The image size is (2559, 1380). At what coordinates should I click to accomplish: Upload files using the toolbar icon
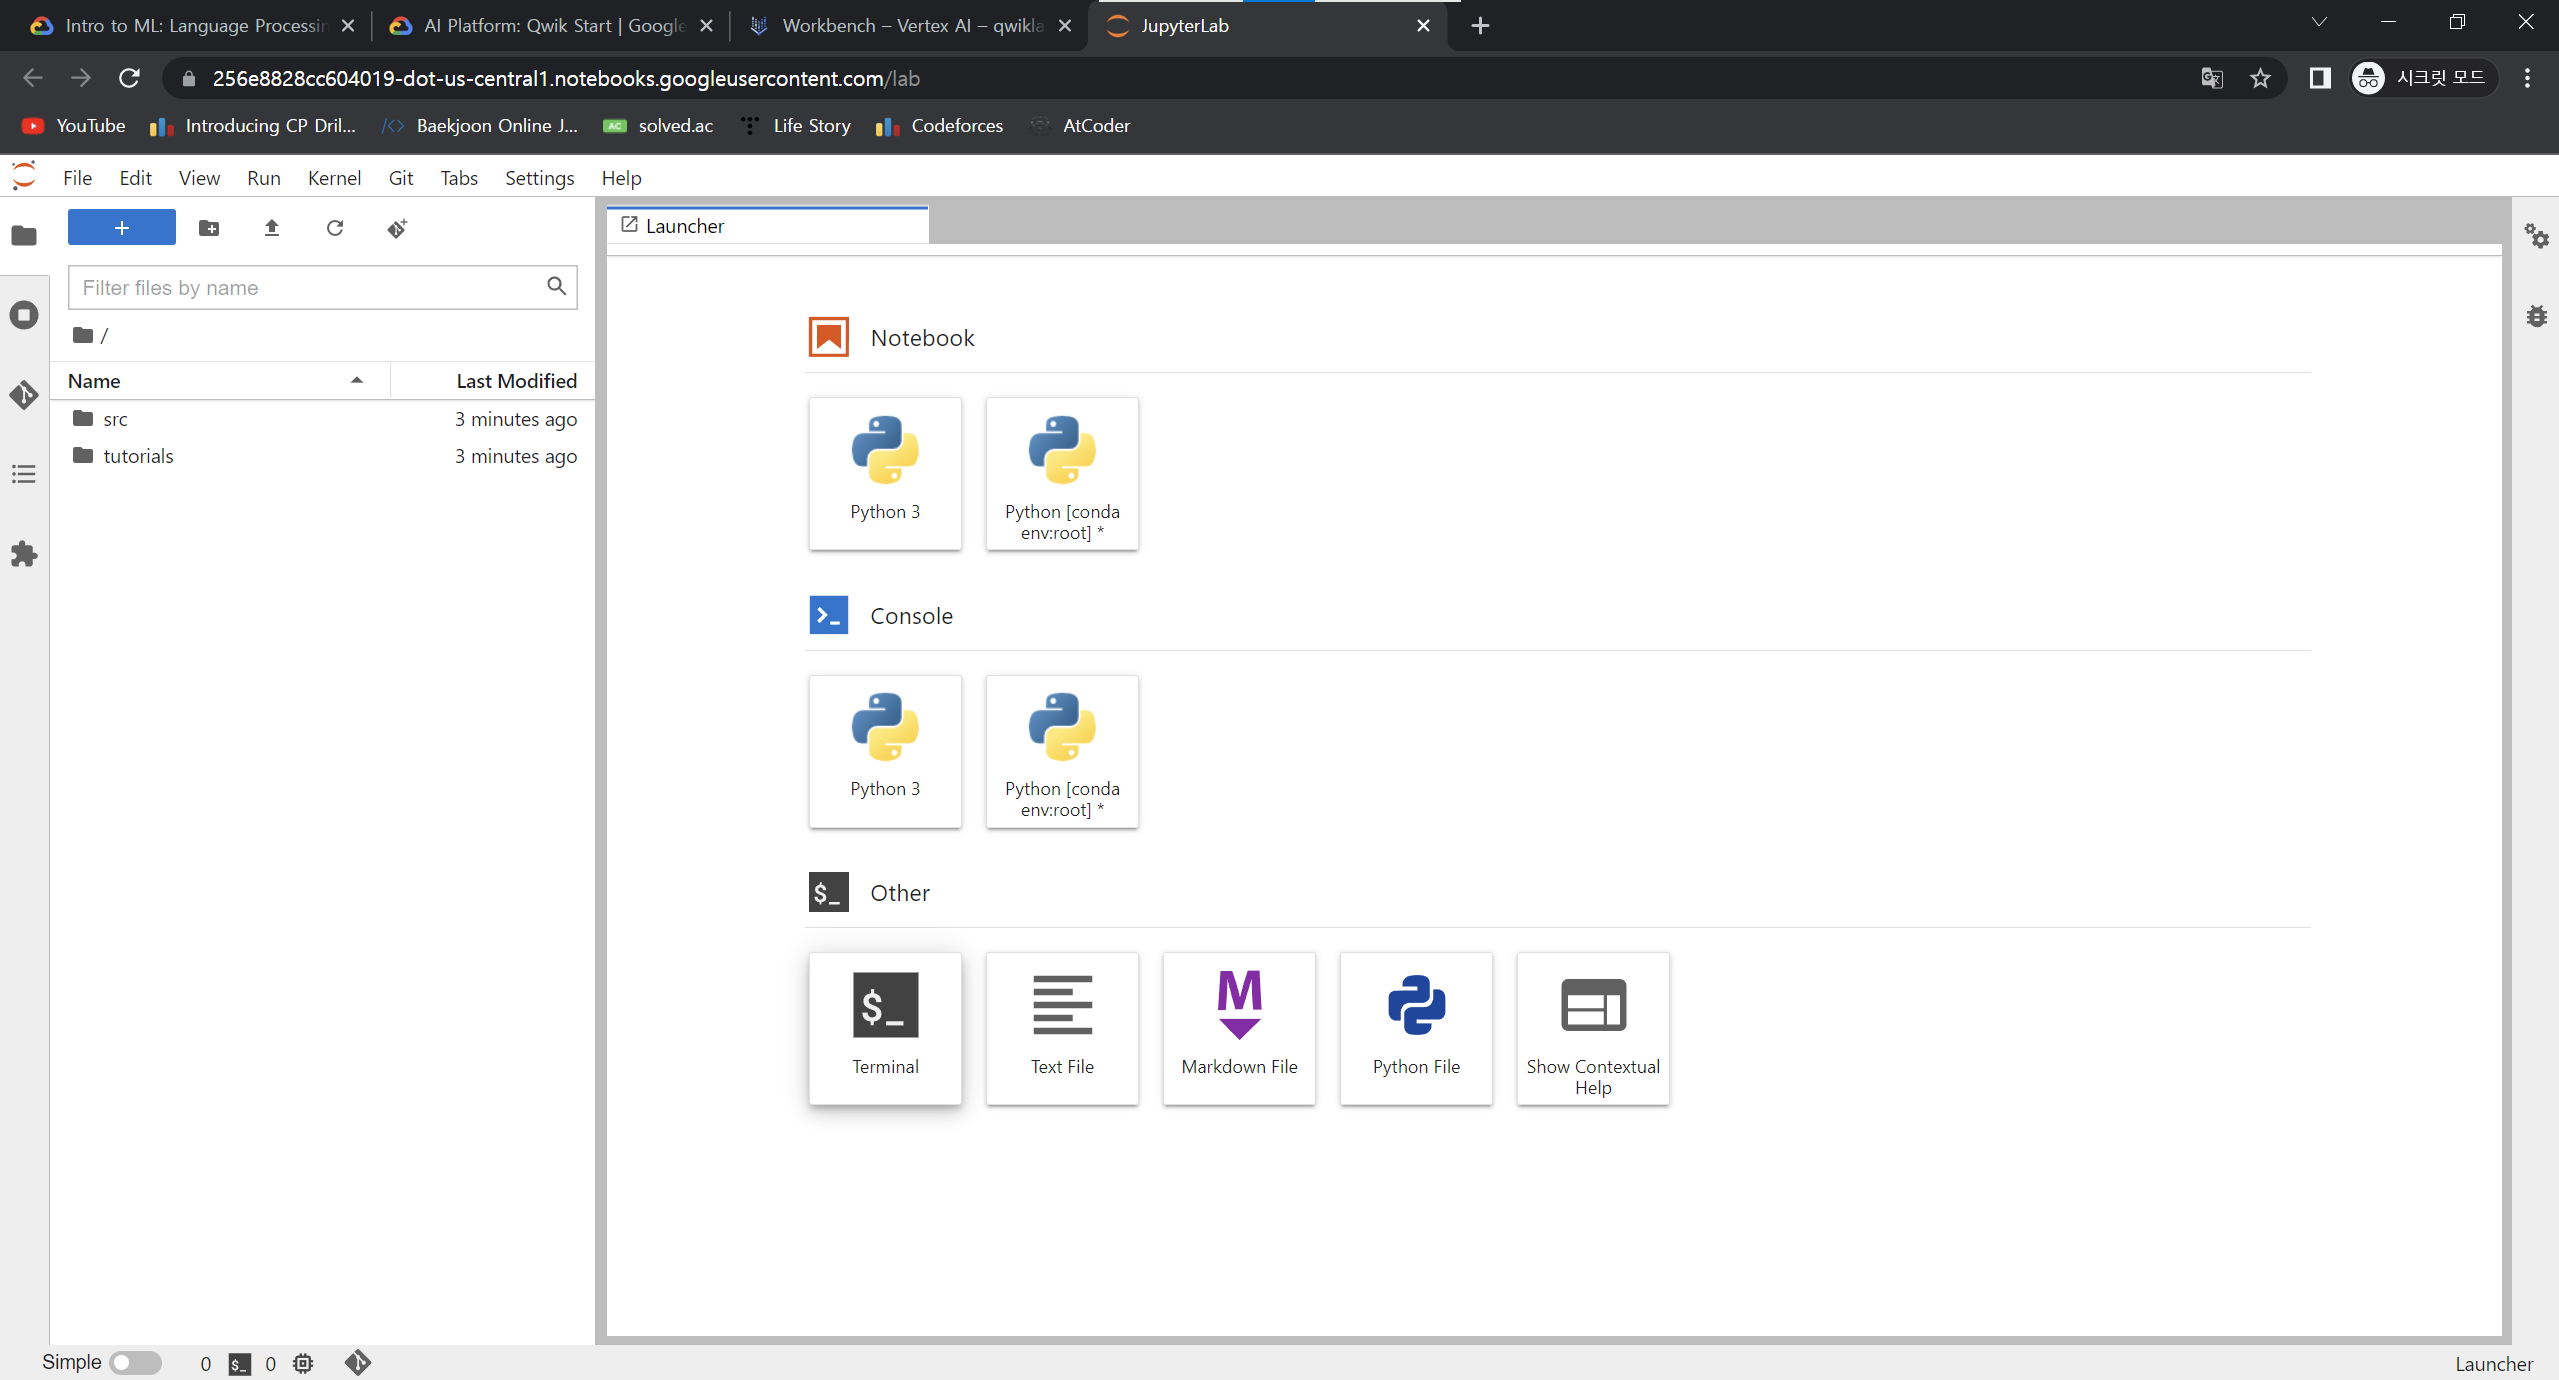coord(271,228)
